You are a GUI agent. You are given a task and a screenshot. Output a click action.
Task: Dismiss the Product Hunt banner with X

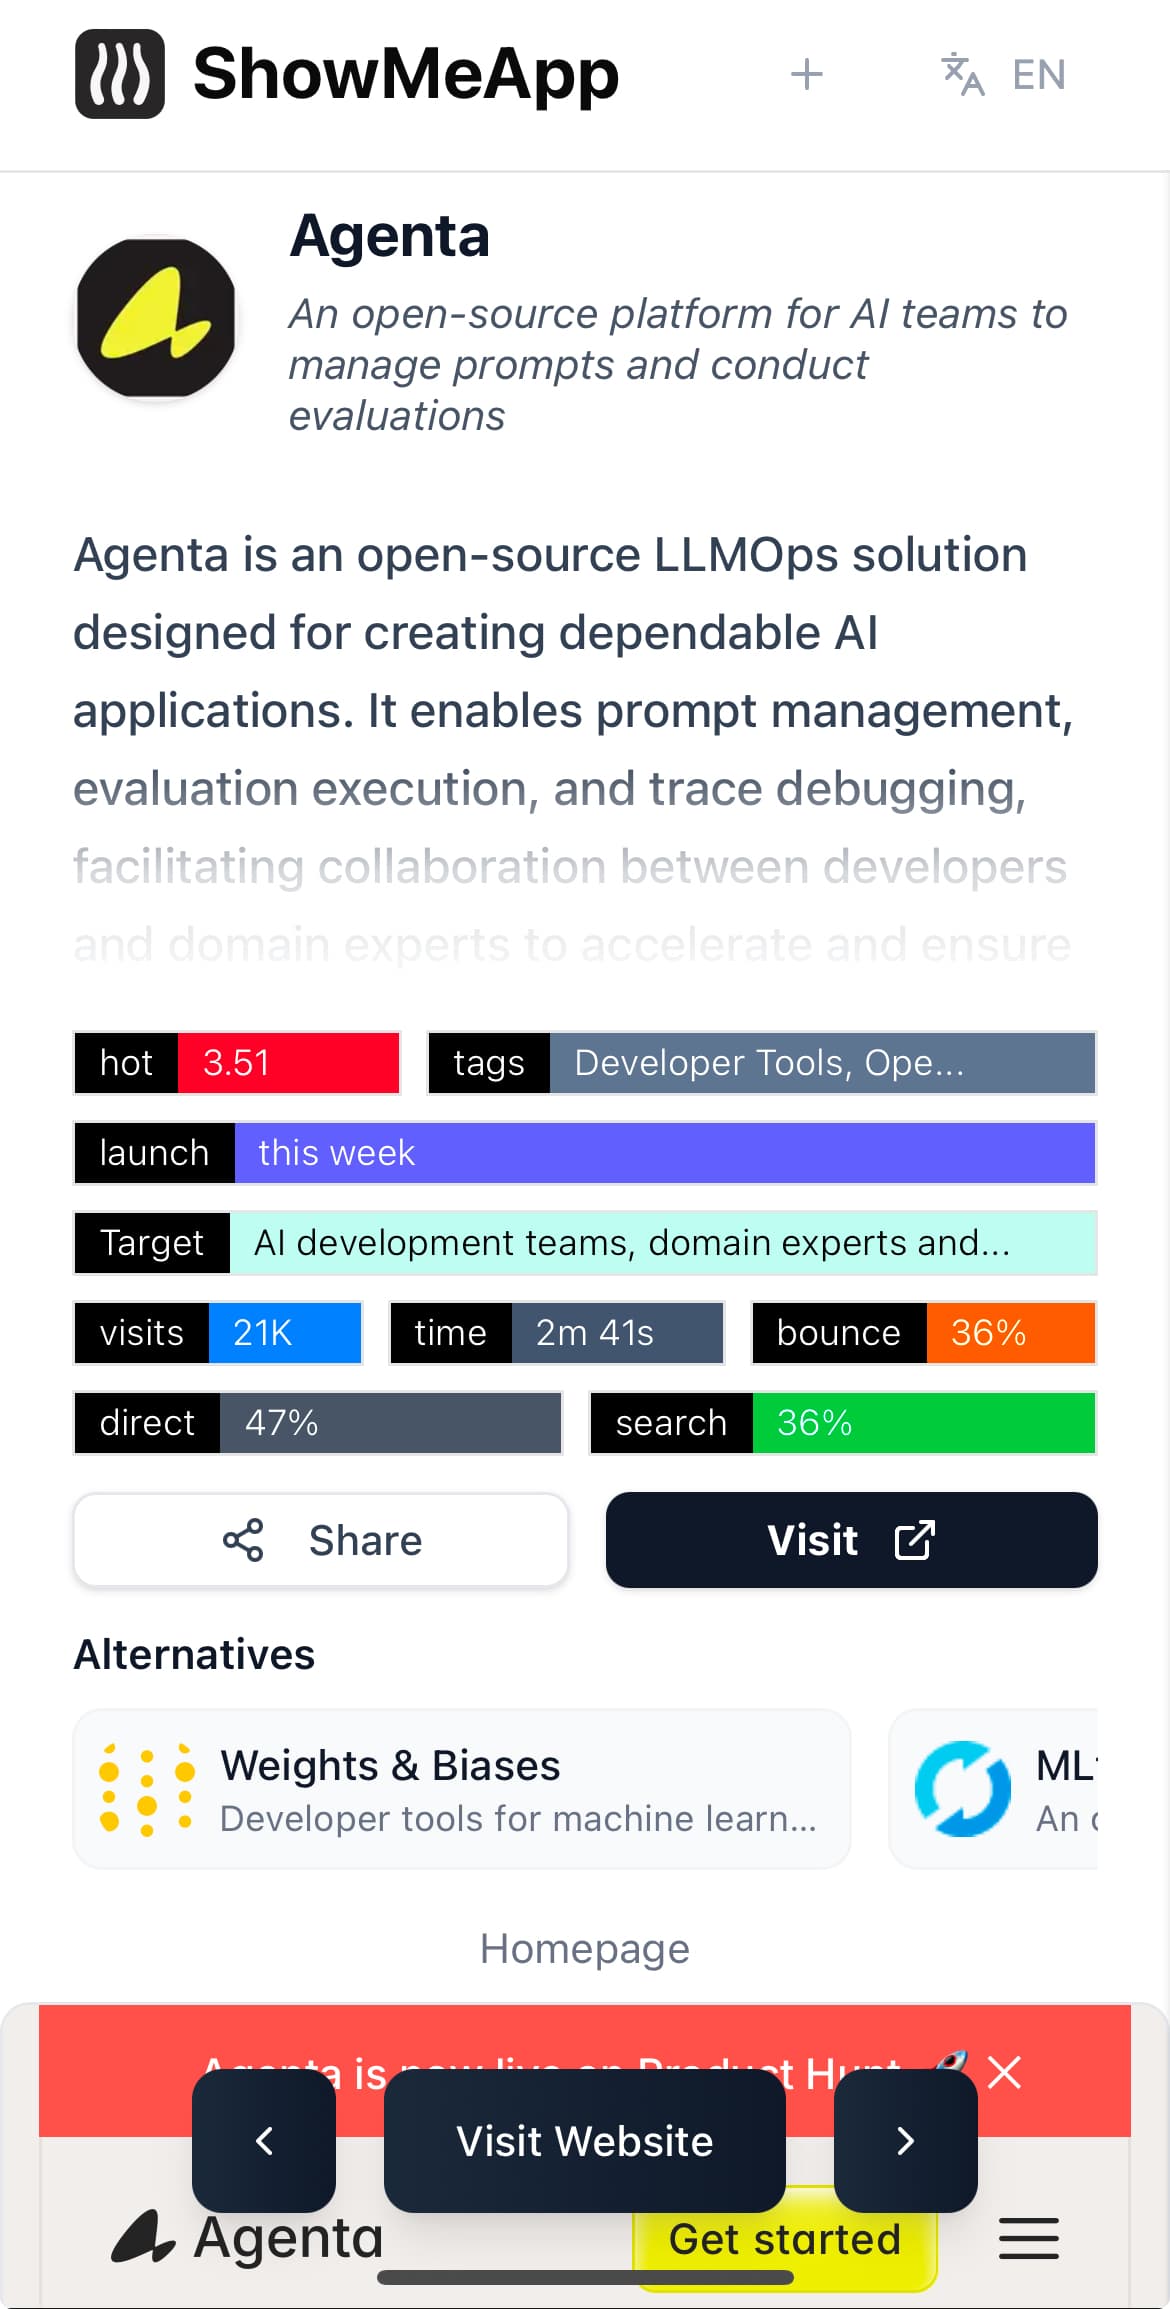(1003, 2073)
